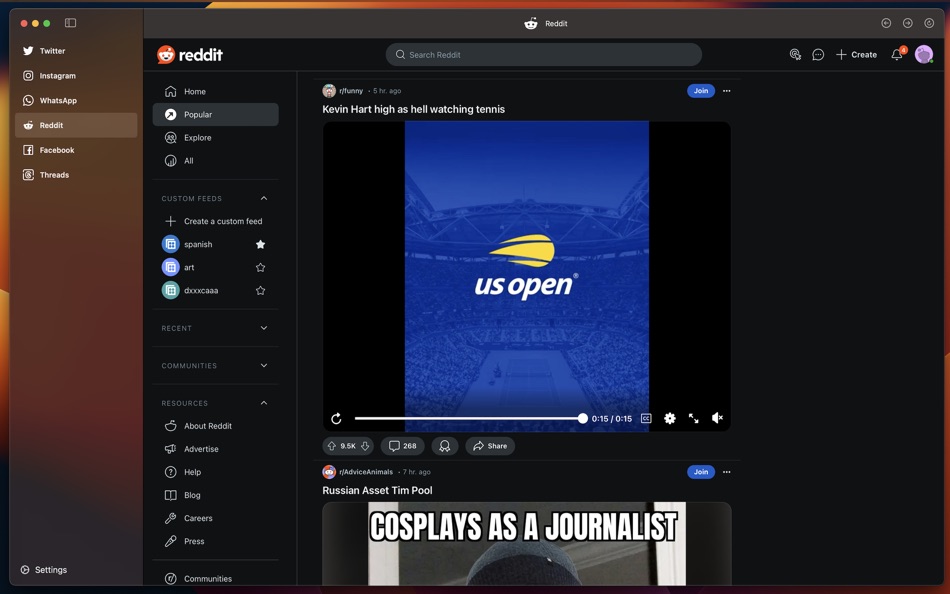Upvote the Kevin Hart post
The height and width of the screenshot is (594, 950).
331,446
